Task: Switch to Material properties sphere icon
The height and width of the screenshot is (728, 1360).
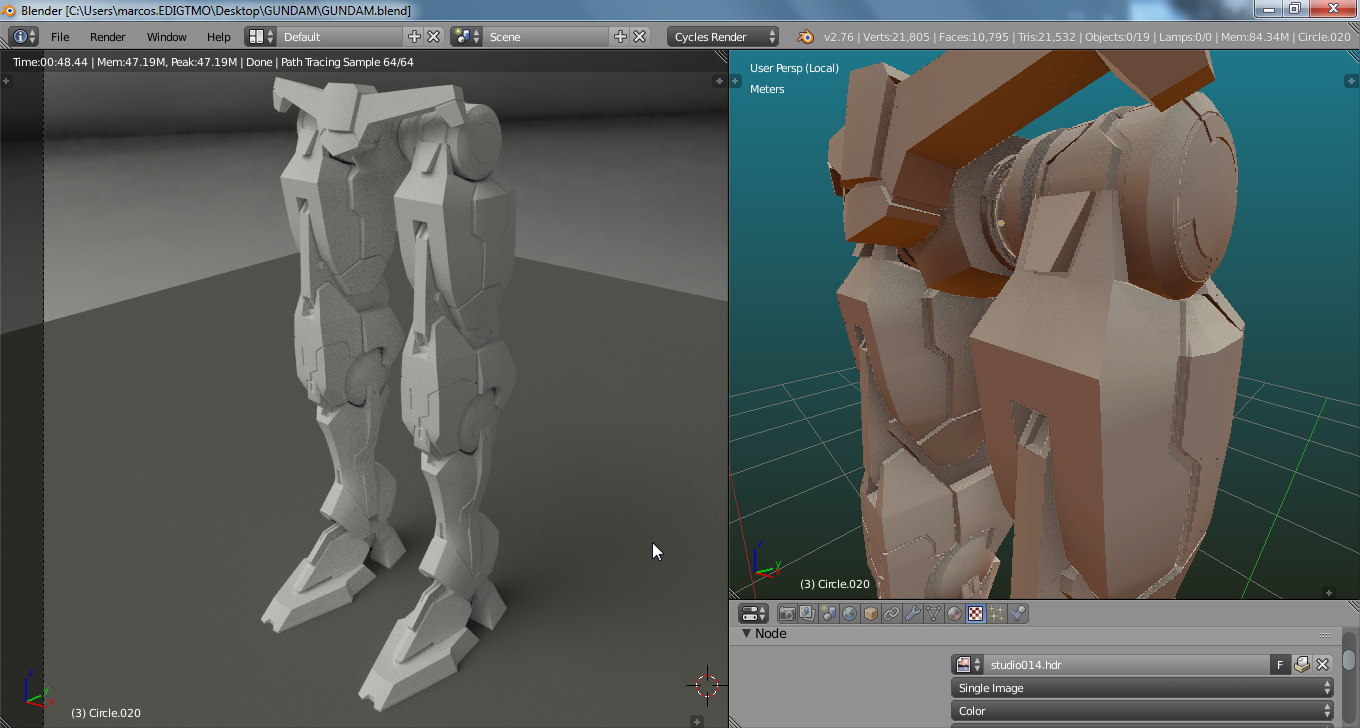Action: (x=955, y=614)
